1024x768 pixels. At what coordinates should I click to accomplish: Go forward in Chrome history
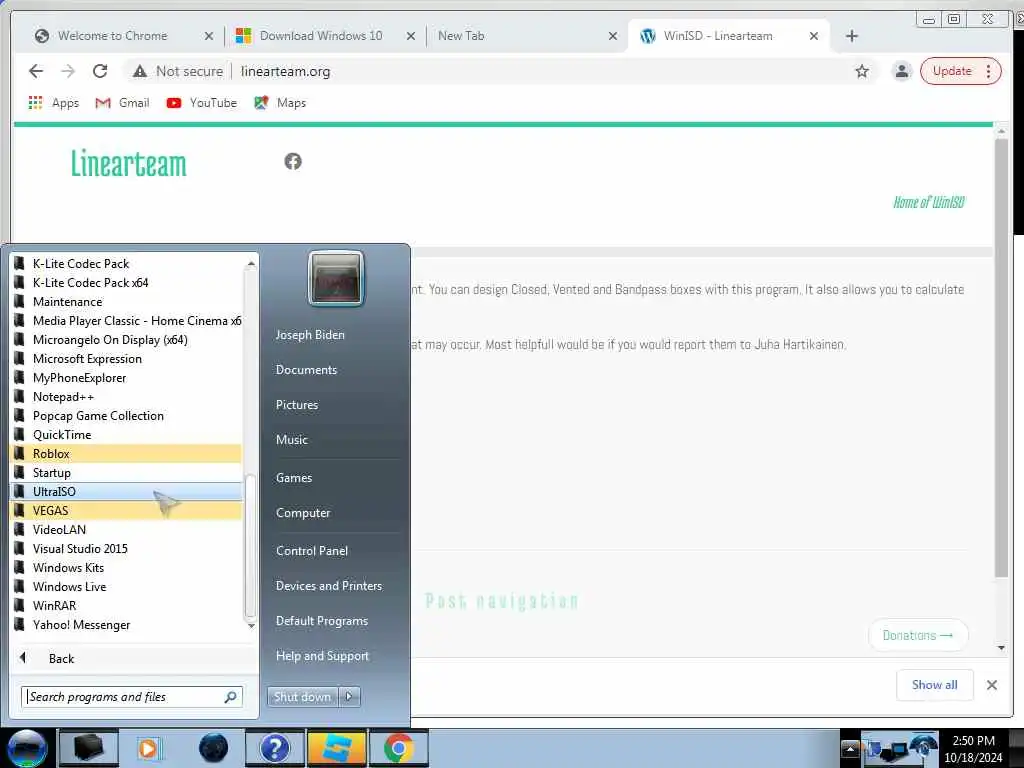point(68,71)
